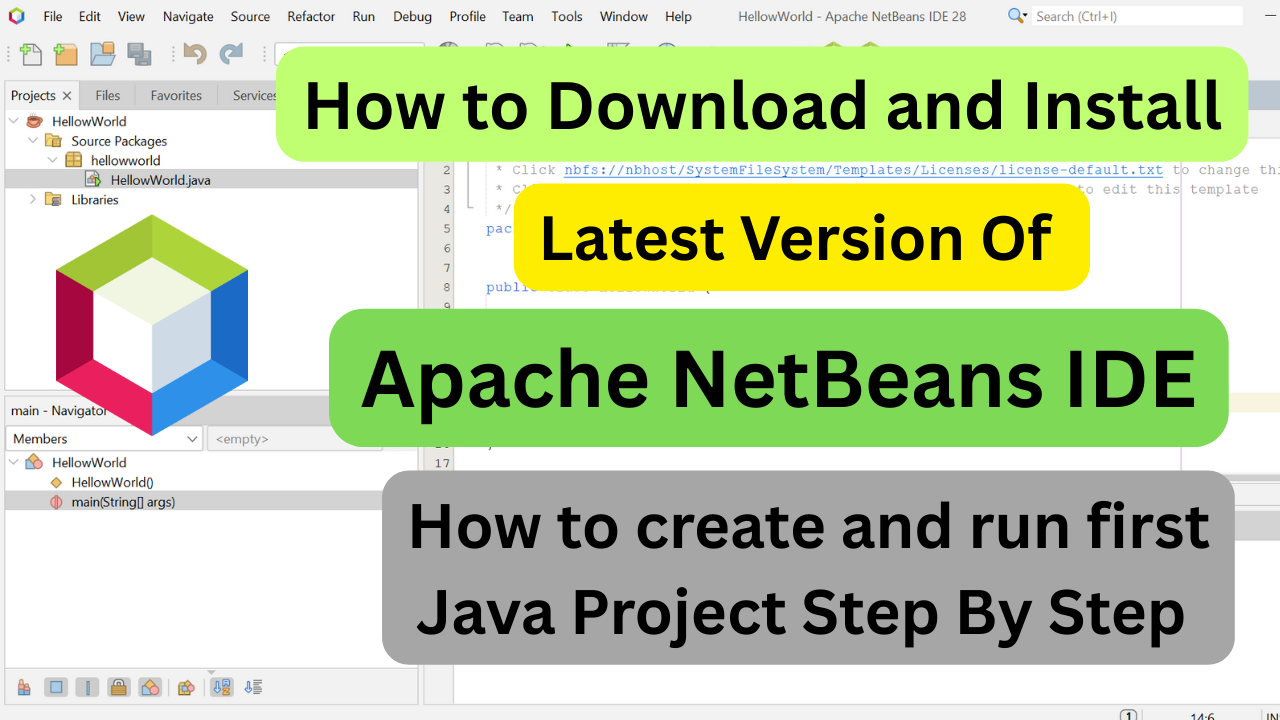Collapse the Source Packages node
1280x720 pixels.
pos(33,141)
